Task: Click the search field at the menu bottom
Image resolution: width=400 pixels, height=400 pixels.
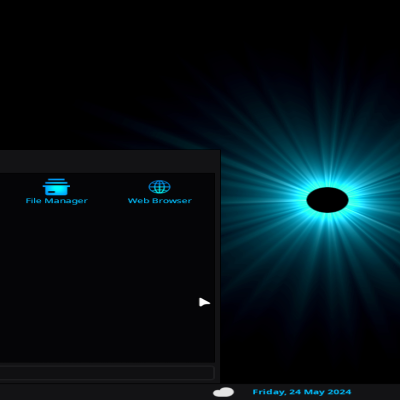Action: pos(106,373)
